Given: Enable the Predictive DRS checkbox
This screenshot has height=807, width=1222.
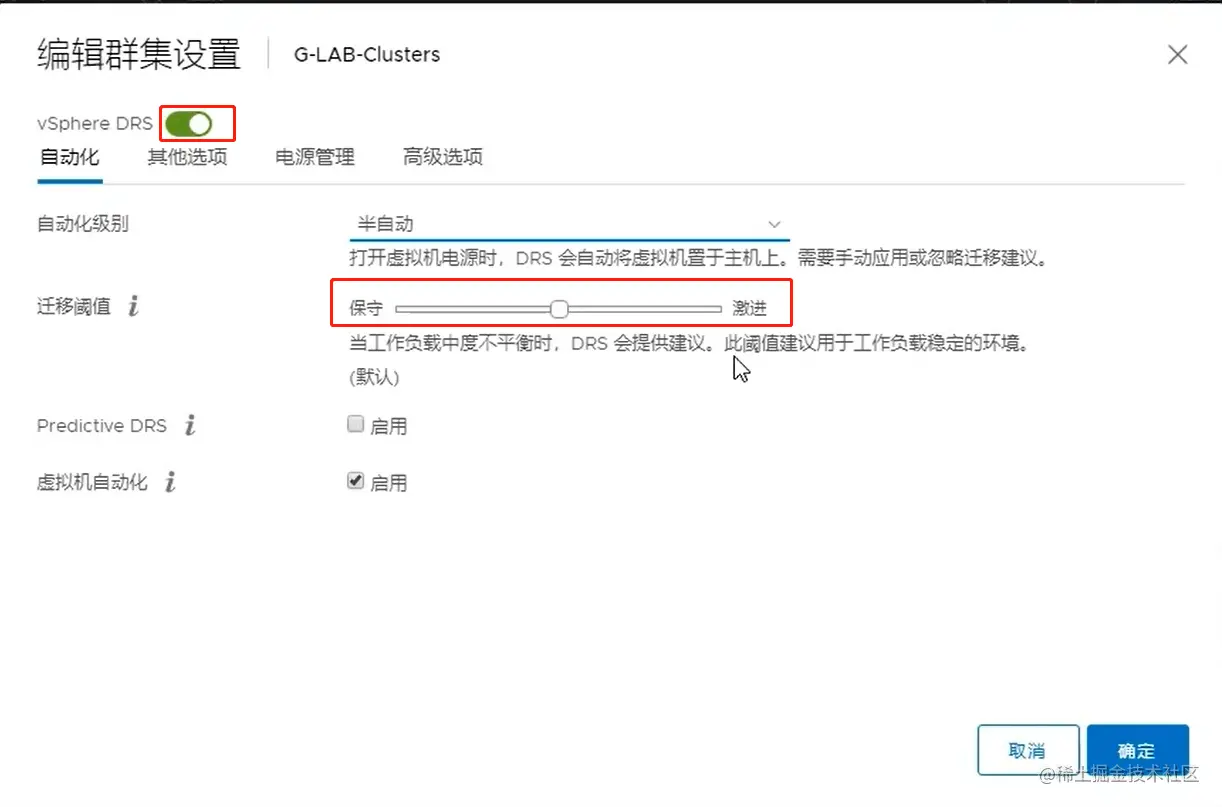Looking at the screenshot, I should click(x=355, y=424).
